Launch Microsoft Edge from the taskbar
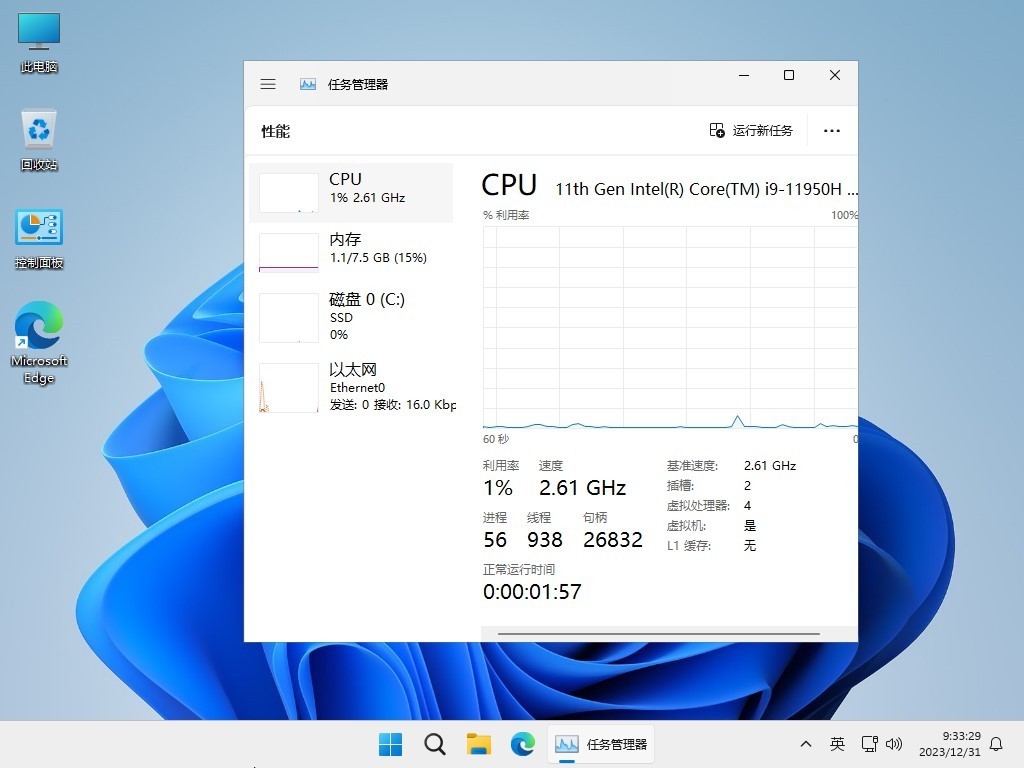 pos(522,744)
